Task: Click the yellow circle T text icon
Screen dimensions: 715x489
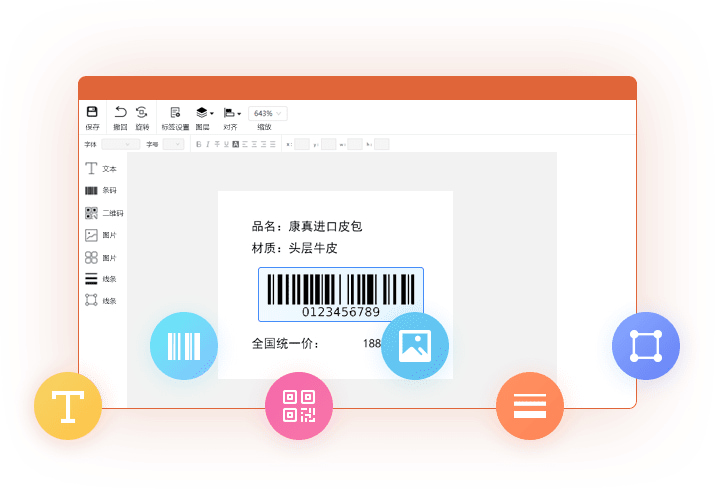Action: pos(68,406)
